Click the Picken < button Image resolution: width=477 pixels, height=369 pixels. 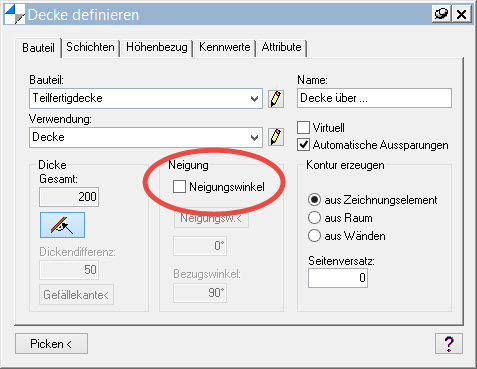[x=51, y=344]
